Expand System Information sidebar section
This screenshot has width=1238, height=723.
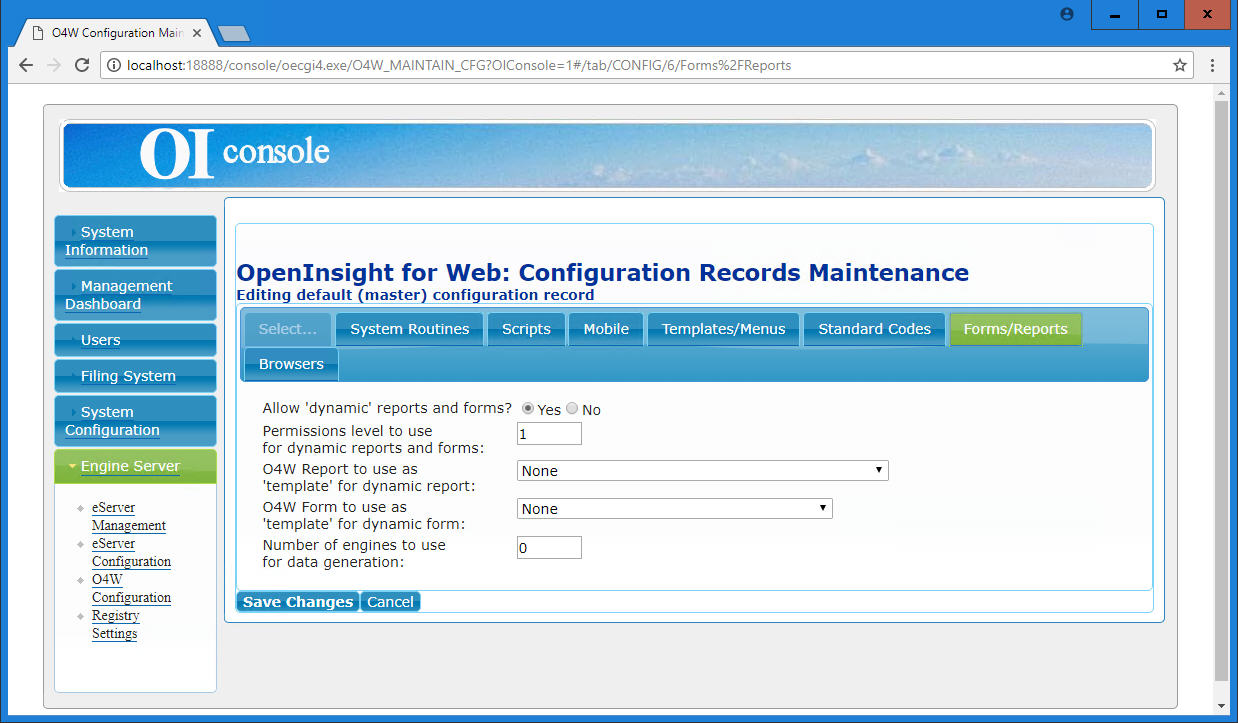click(135, 241)
